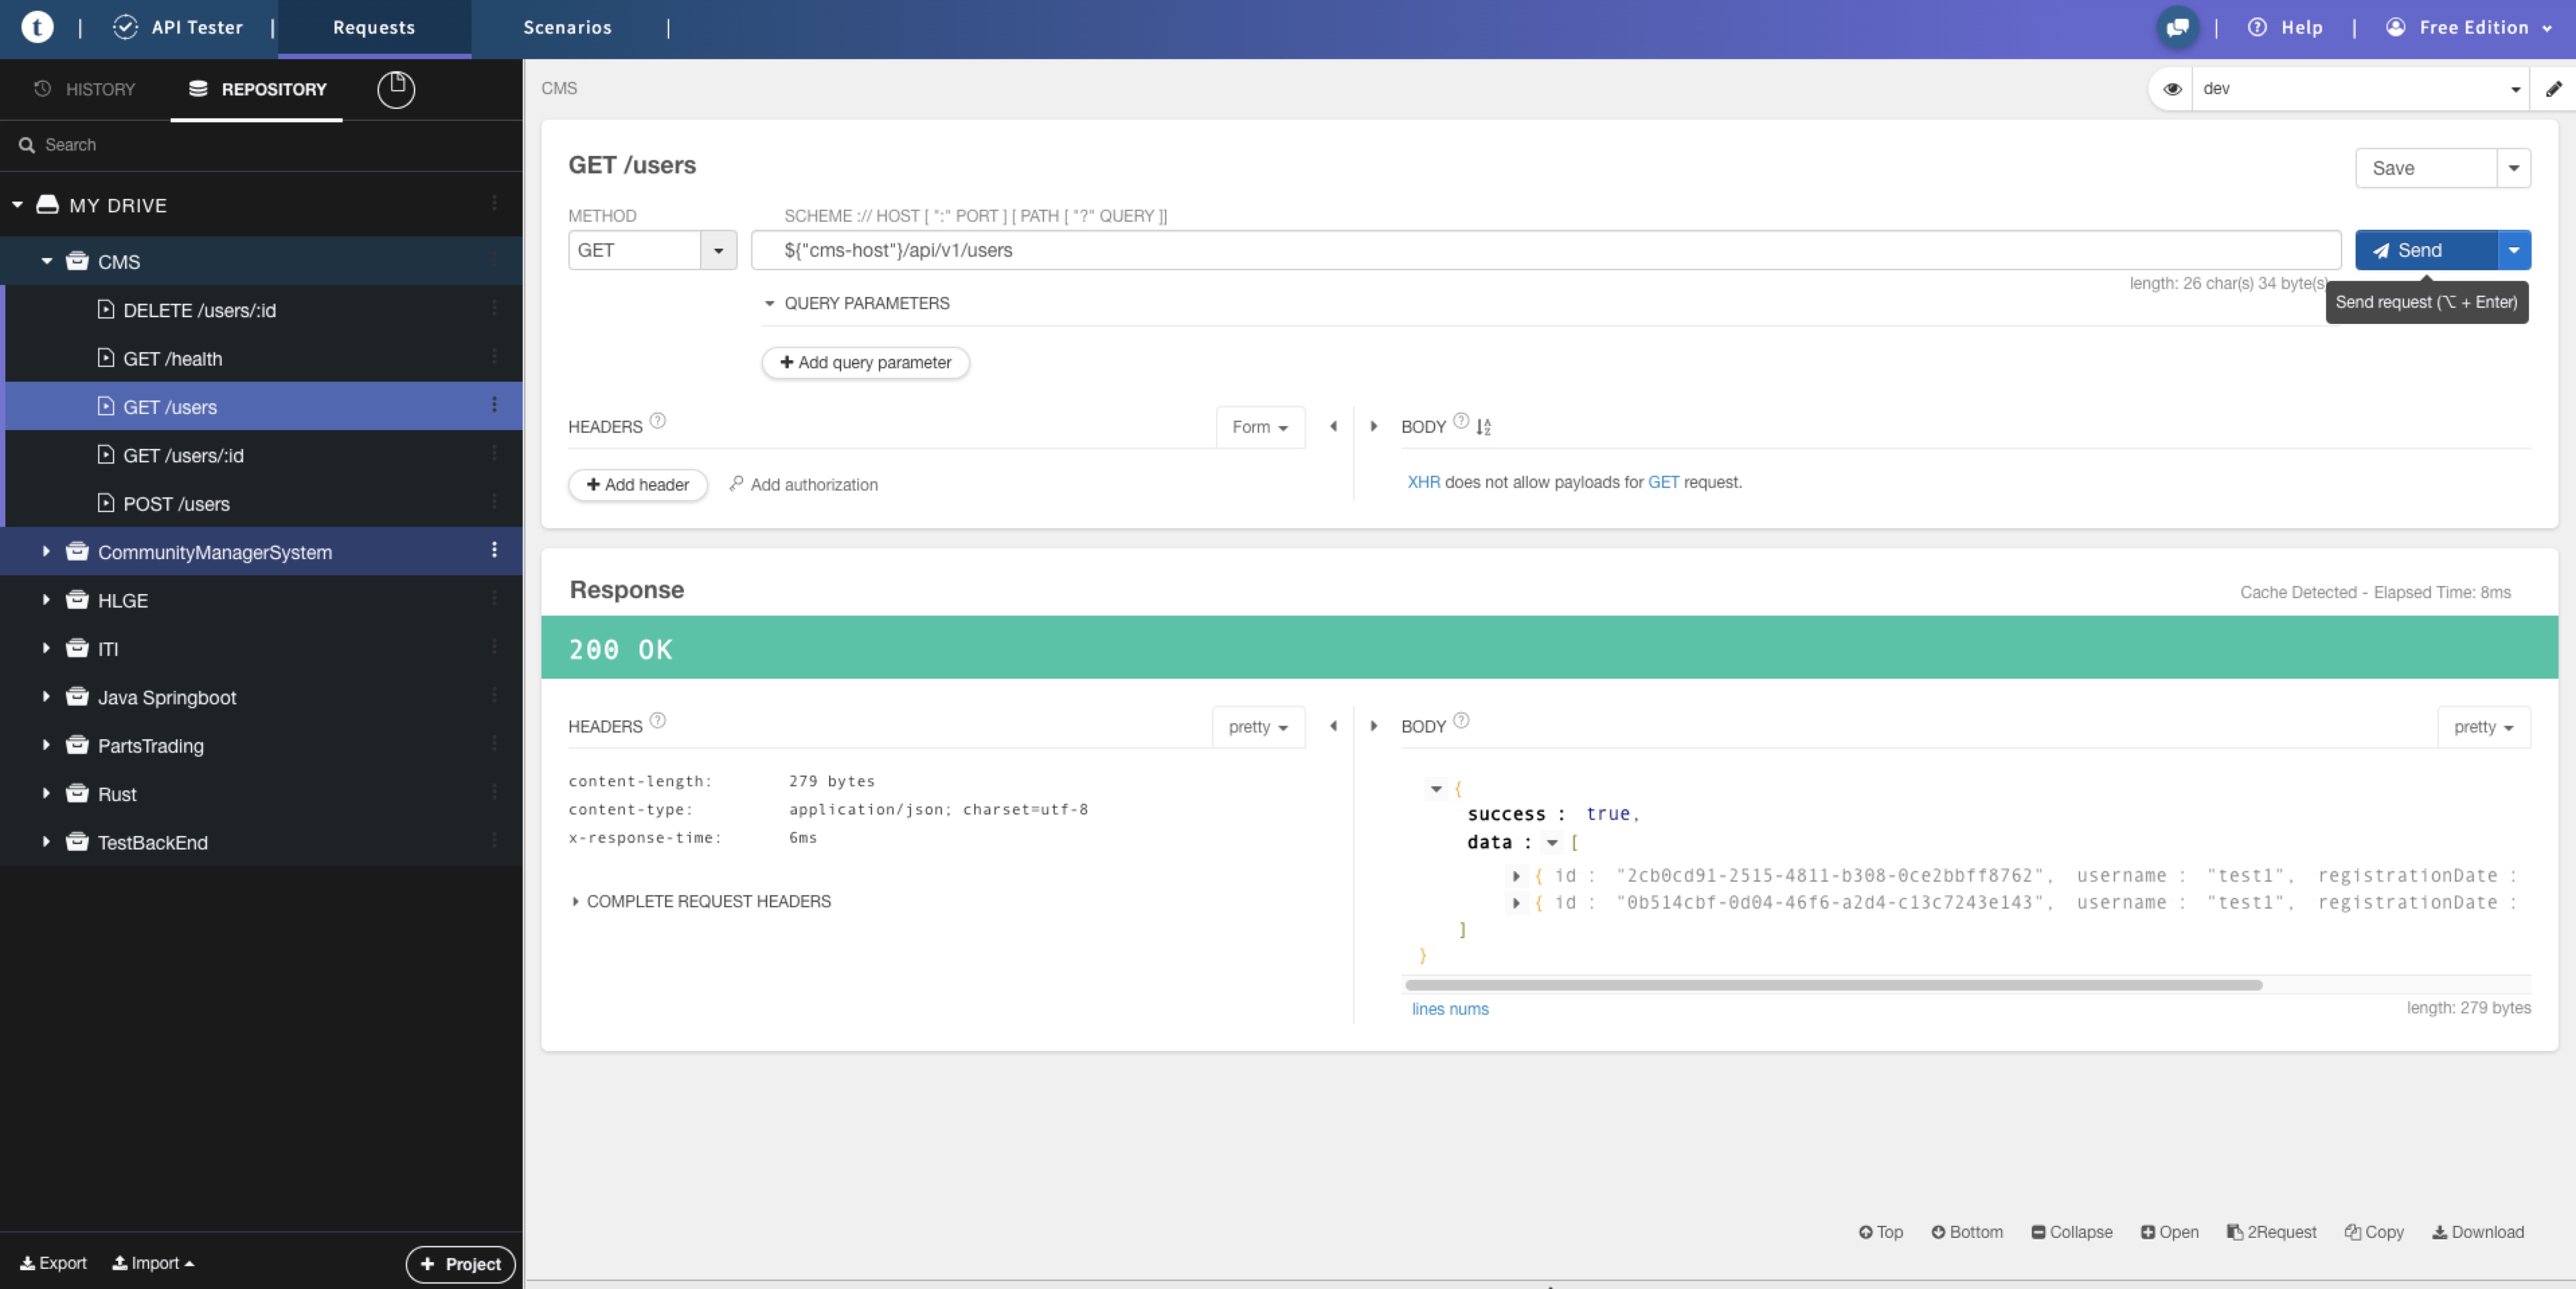Open Save dropdown arrow
Viewport: 2576px width, 1289px height.
(2514, 168)
